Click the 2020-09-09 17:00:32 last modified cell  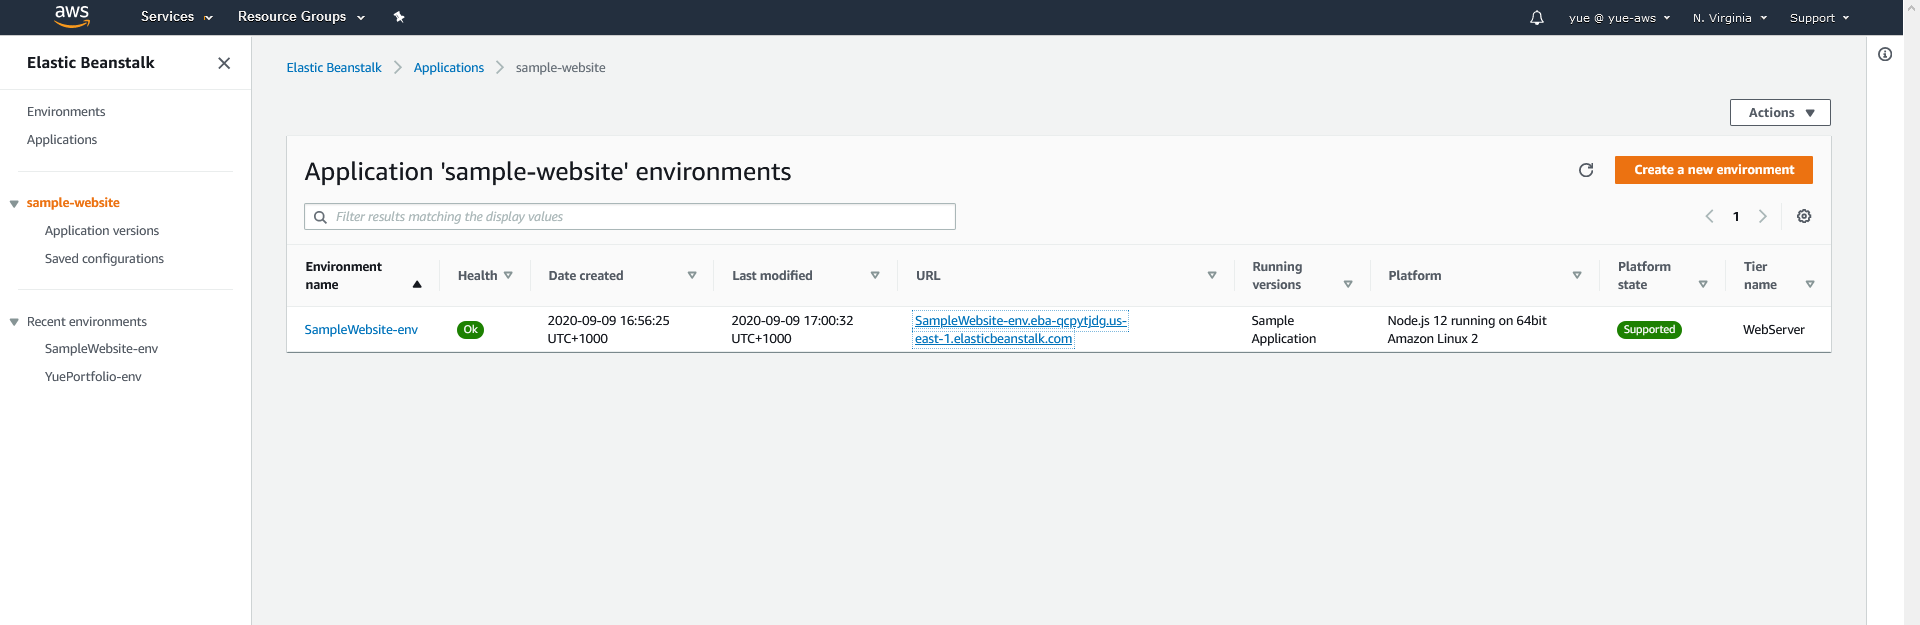[792, 330]
